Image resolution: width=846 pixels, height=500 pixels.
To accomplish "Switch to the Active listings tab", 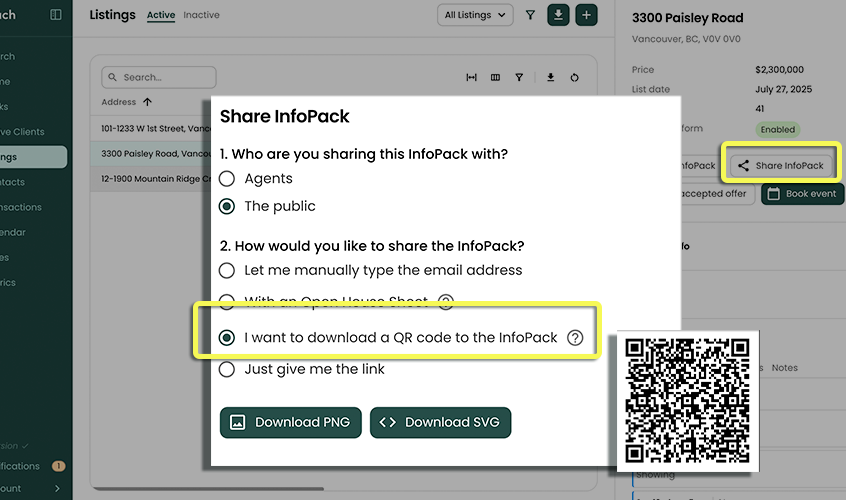I will (160, 15).
